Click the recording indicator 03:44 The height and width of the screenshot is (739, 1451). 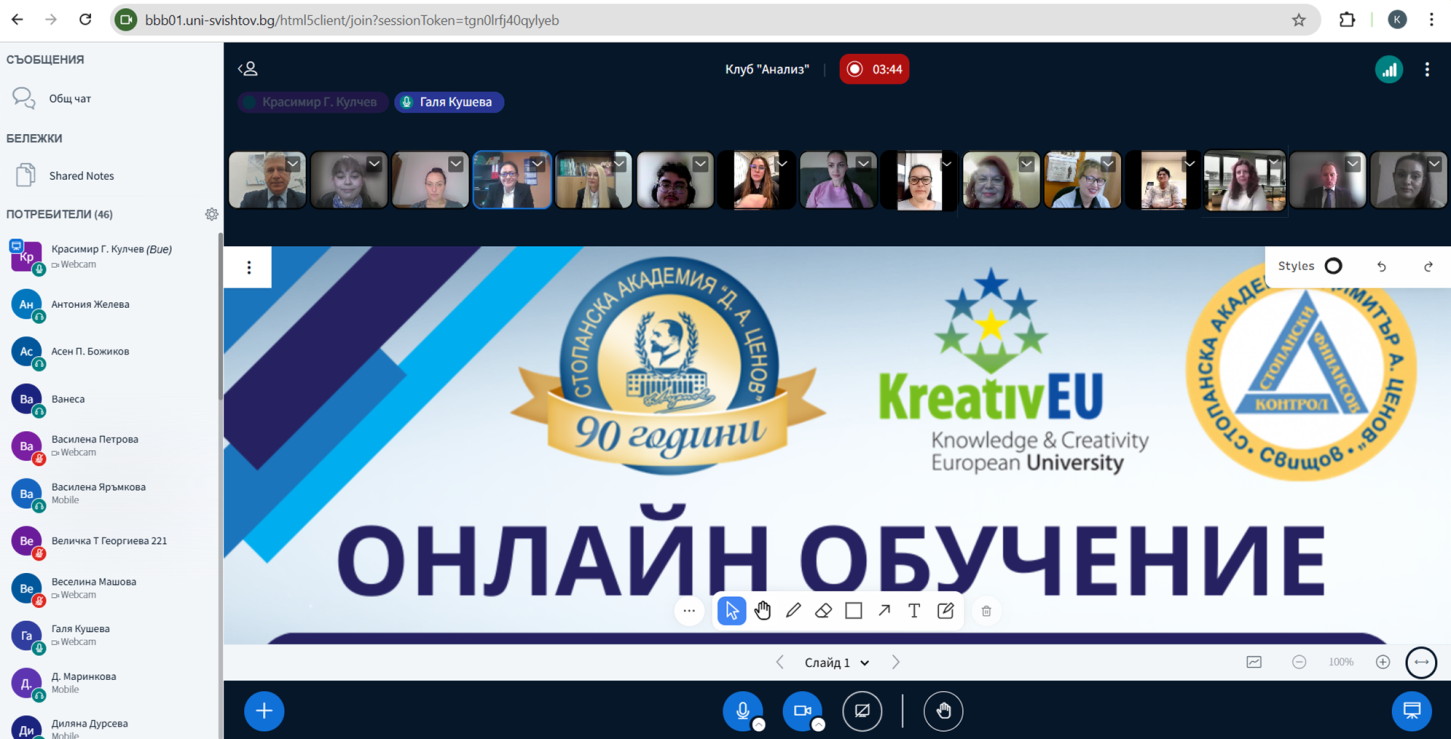click(x=874, y=69)
